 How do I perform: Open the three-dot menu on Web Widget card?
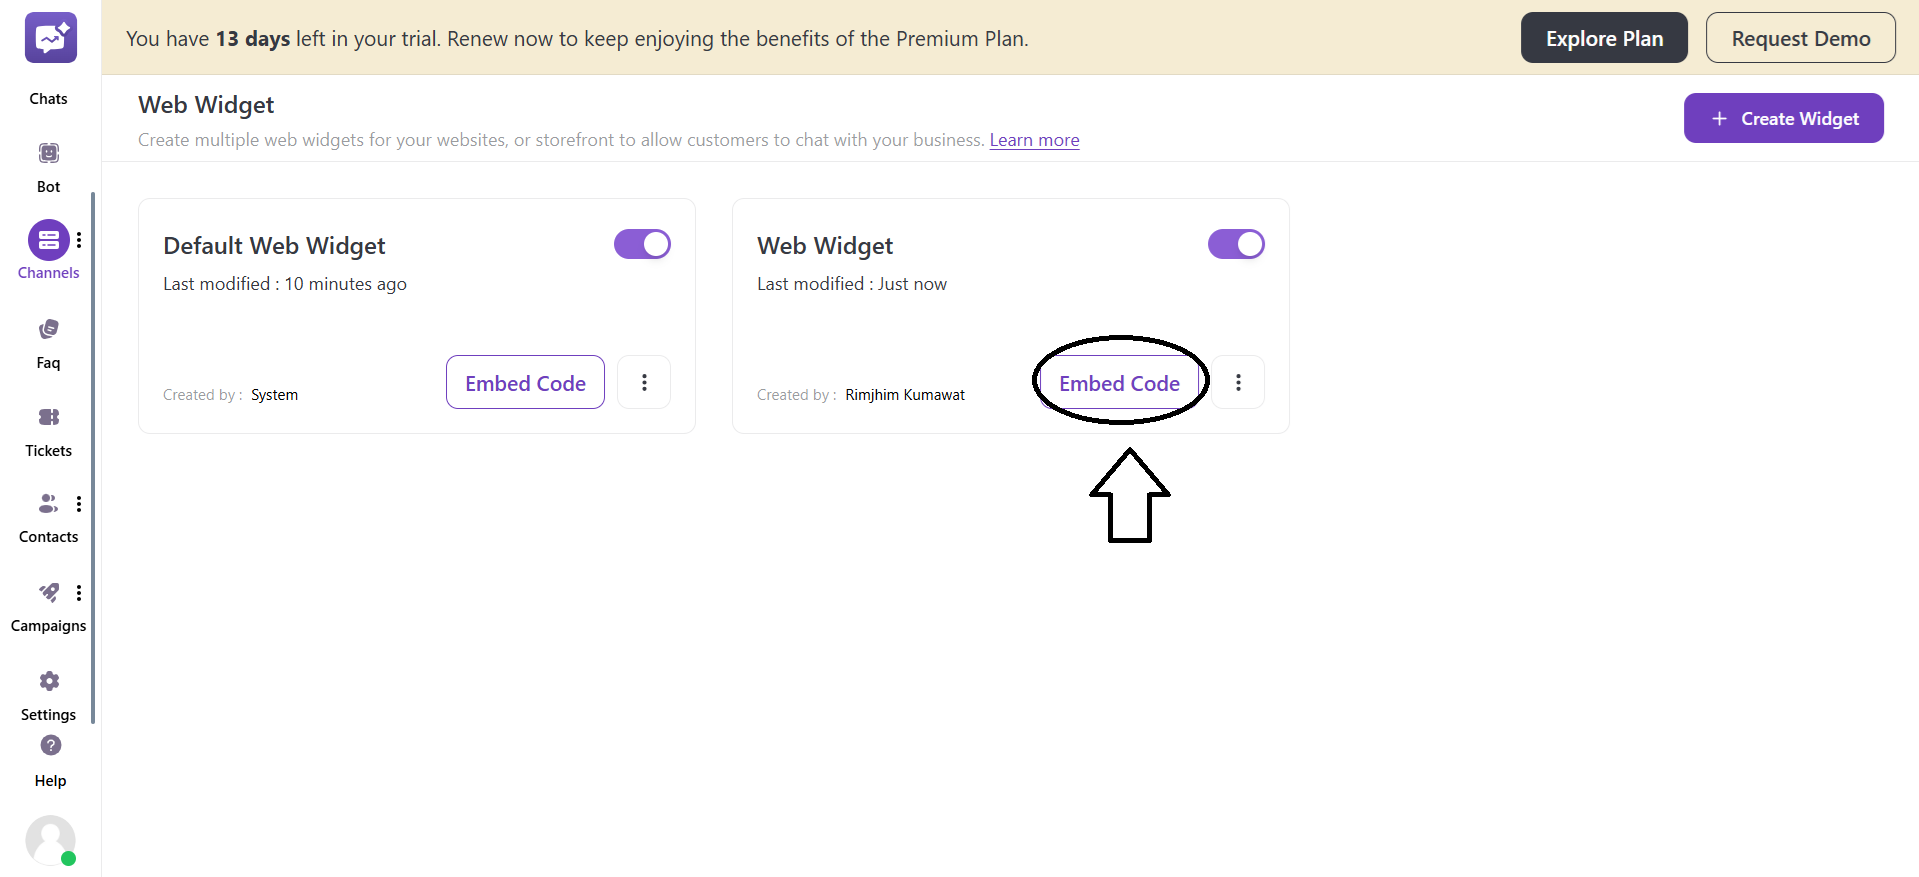pos(1238,382)
